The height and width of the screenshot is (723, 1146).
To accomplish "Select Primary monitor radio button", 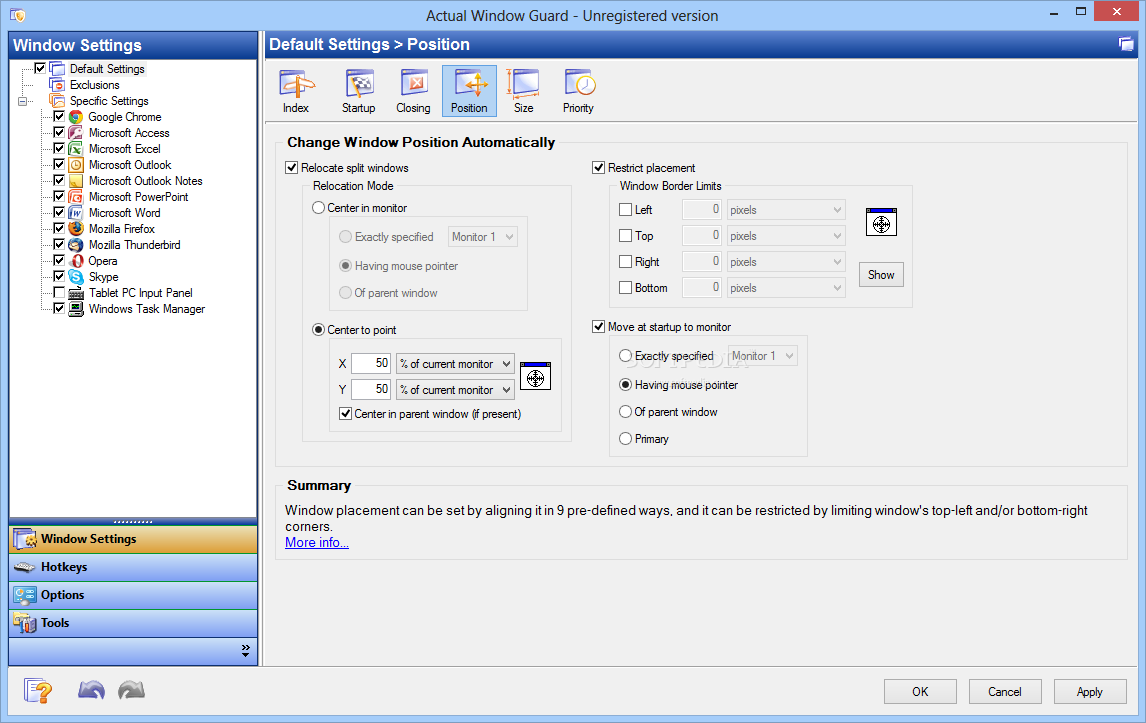I will pos(626,439).
